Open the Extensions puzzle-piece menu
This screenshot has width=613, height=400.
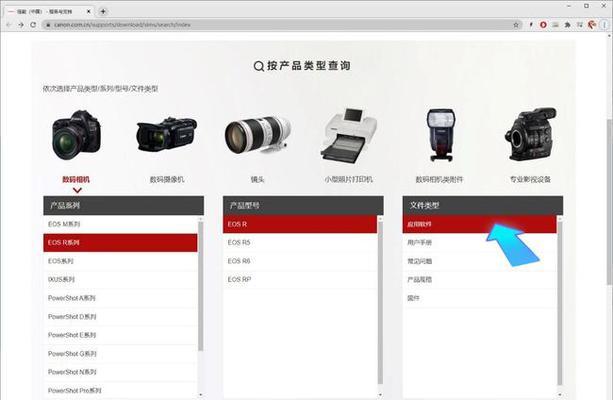(567, 25)
